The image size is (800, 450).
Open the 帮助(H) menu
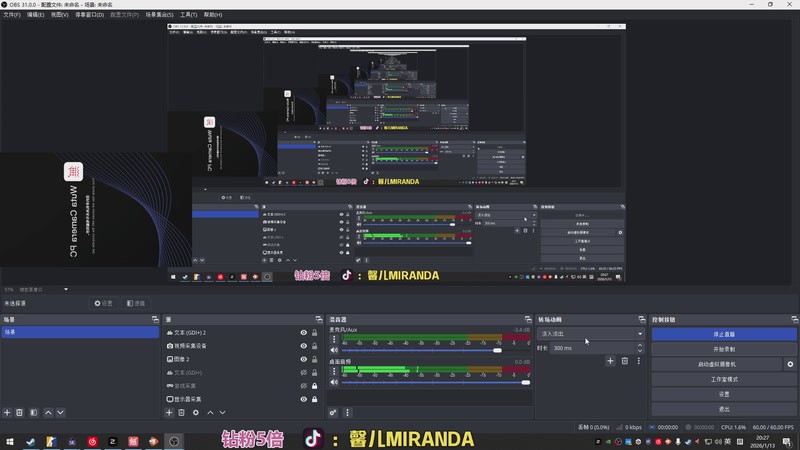pos(213,15)
